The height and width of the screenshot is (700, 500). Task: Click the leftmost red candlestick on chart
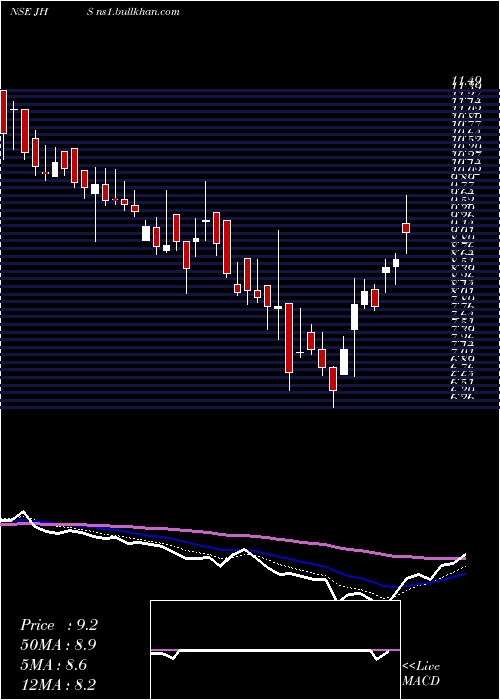(x=4, y=112)
